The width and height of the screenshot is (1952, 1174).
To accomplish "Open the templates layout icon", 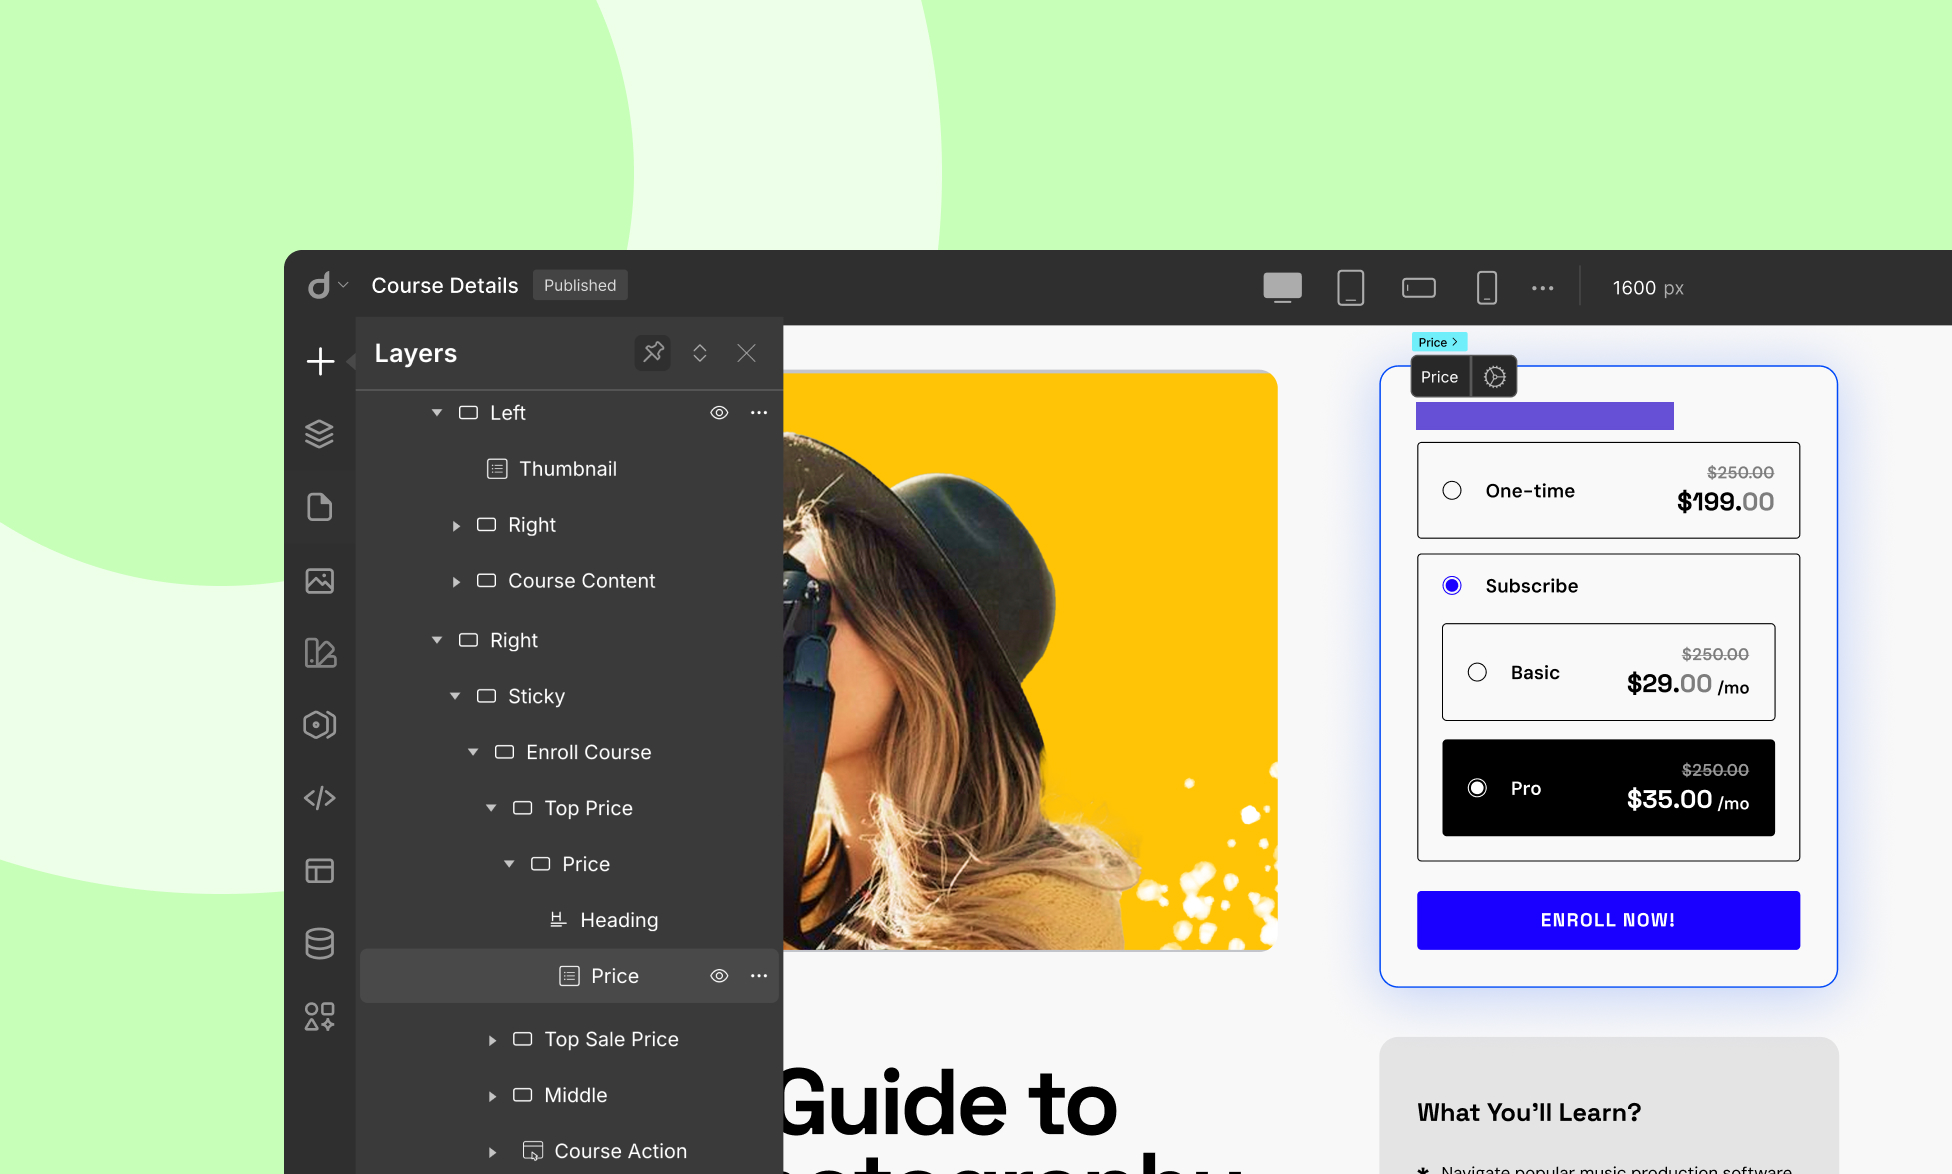I will pyautogui.click(x=320, y=871).
